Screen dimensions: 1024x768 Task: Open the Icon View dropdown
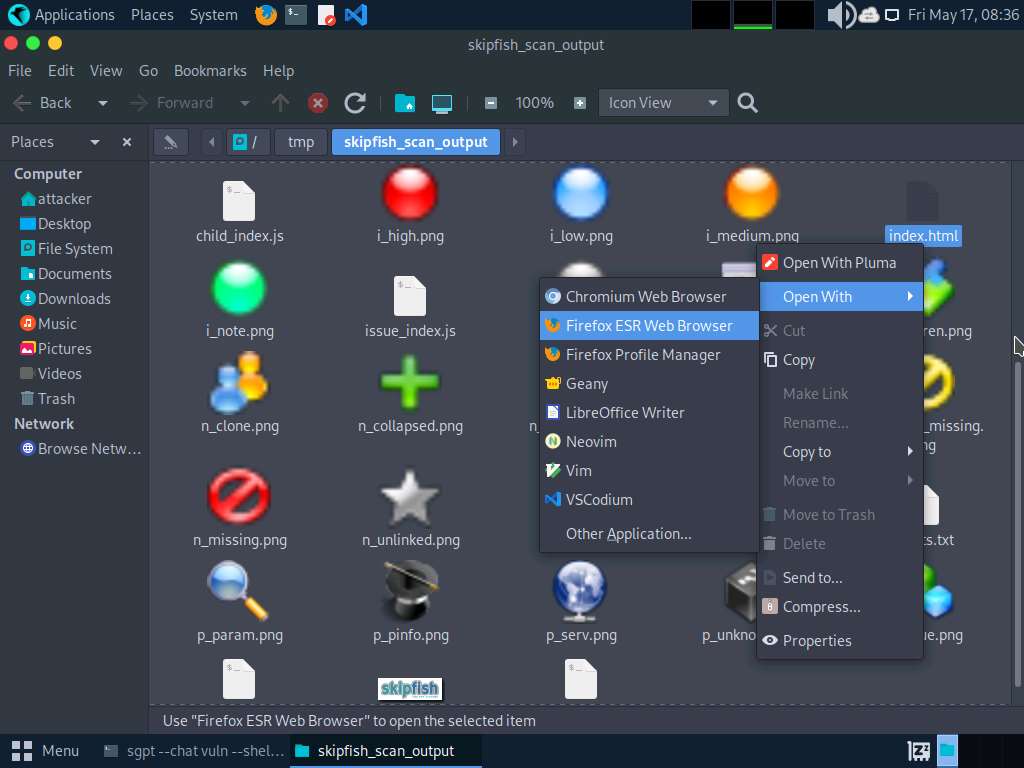tap(663, 103)
